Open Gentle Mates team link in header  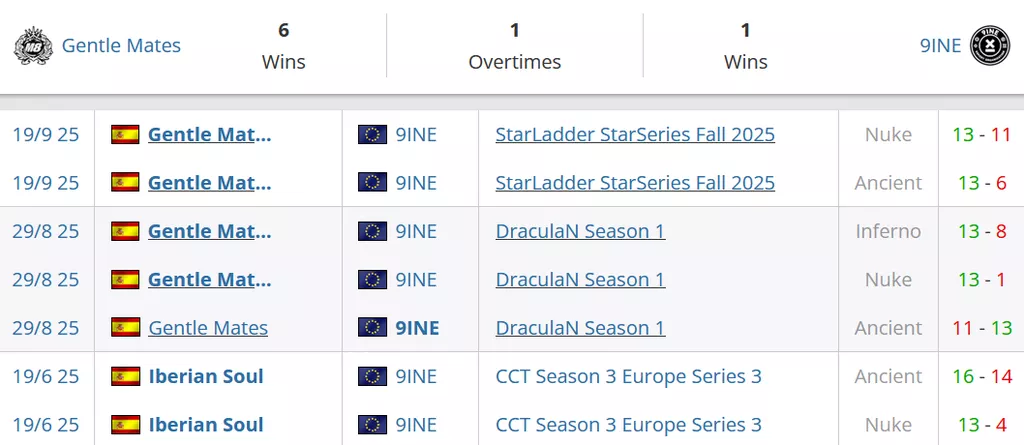coord(121,46)
